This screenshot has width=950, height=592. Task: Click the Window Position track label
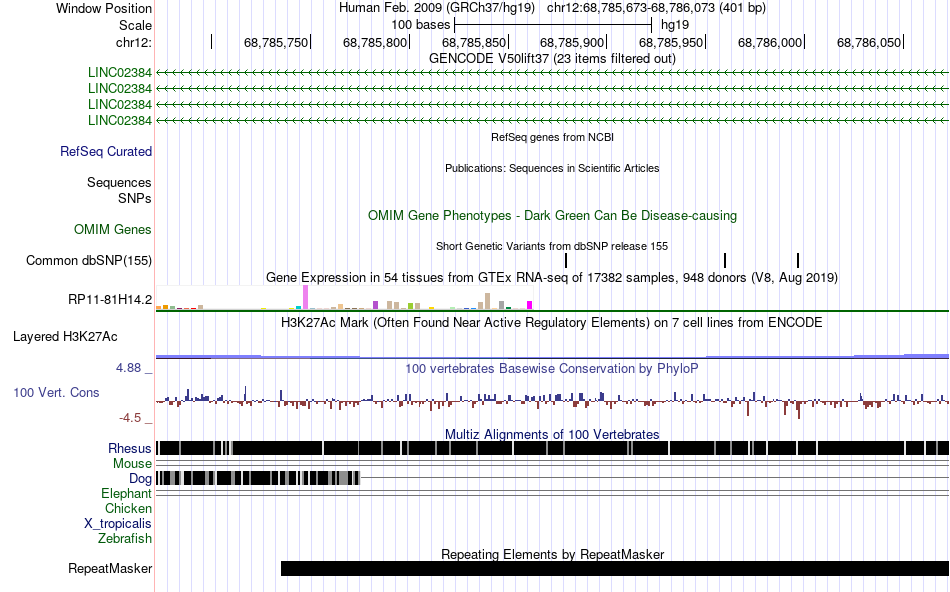pyautogui.click(x=104, y=8)
